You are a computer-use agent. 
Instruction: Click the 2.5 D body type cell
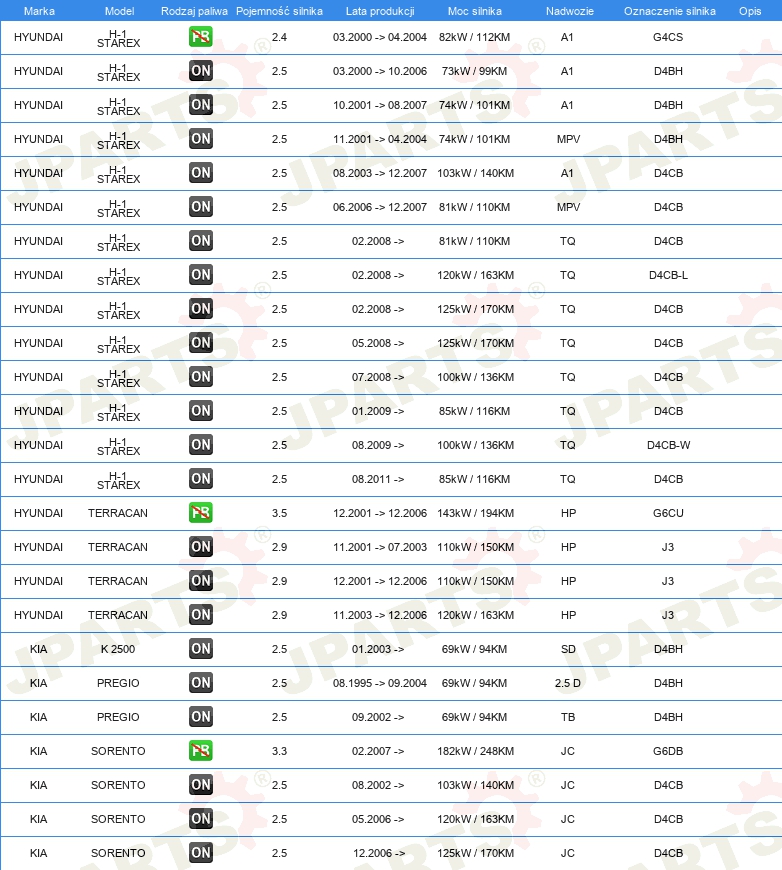(567, 683)
